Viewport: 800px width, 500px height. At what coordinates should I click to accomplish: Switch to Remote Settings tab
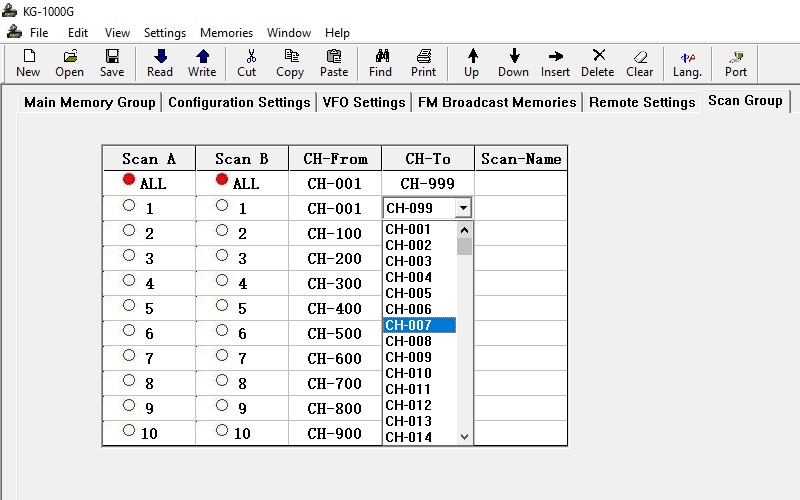pyautogui.click(x=642, y=102)
